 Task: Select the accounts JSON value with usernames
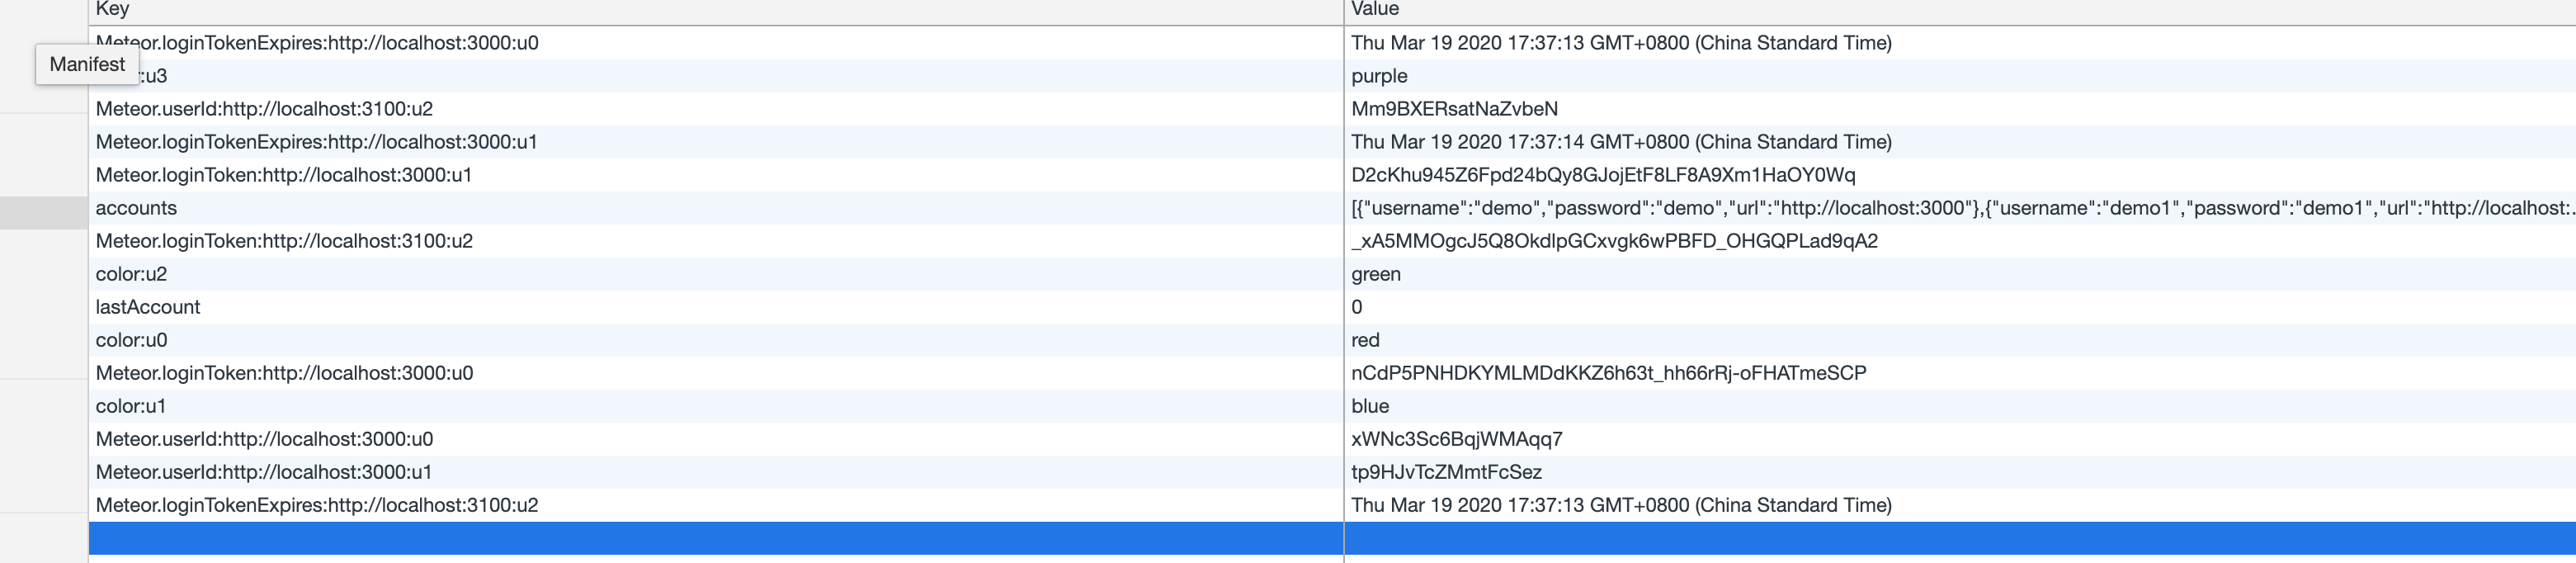point(1962,208)
